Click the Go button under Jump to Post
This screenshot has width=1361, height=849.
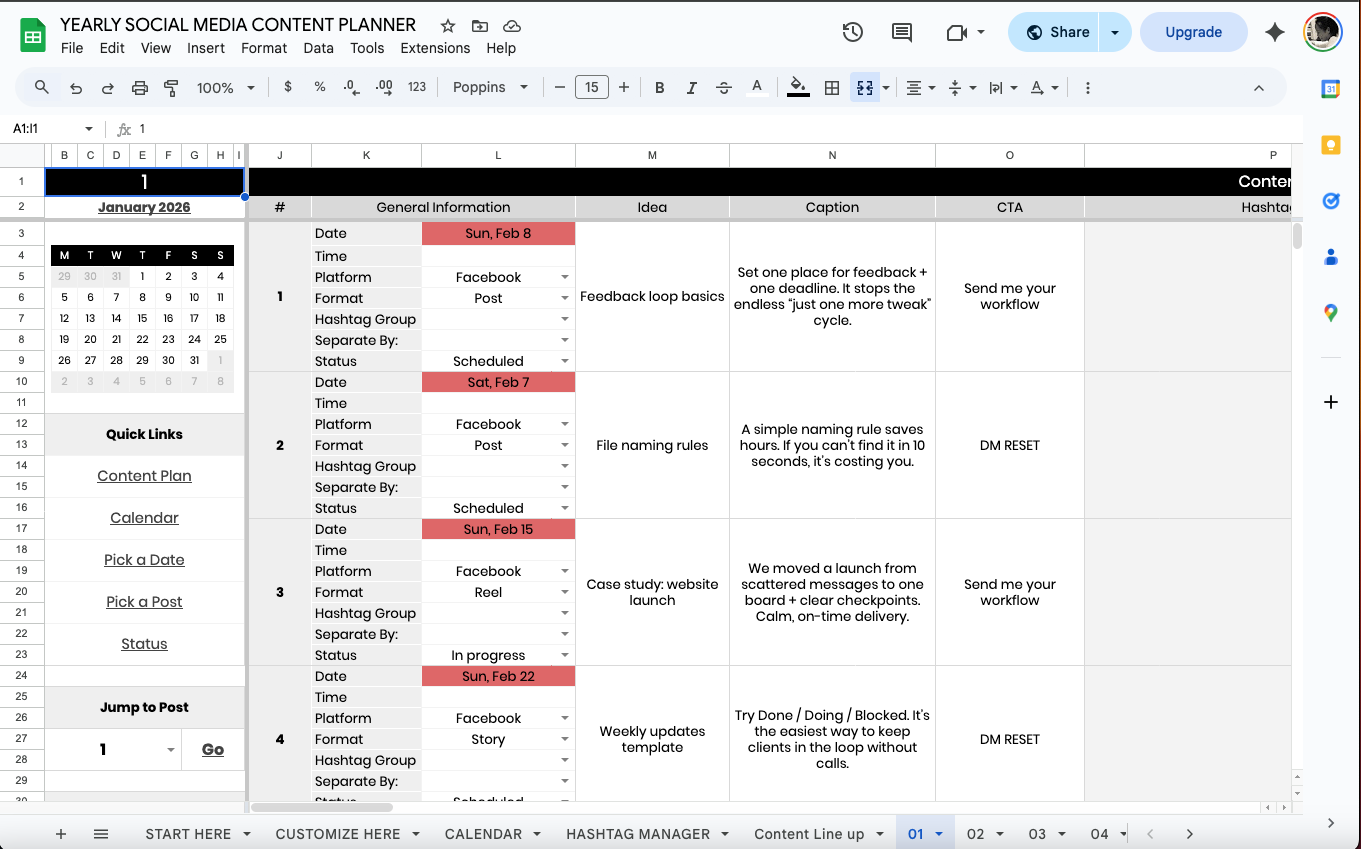[x=211, y=748]
